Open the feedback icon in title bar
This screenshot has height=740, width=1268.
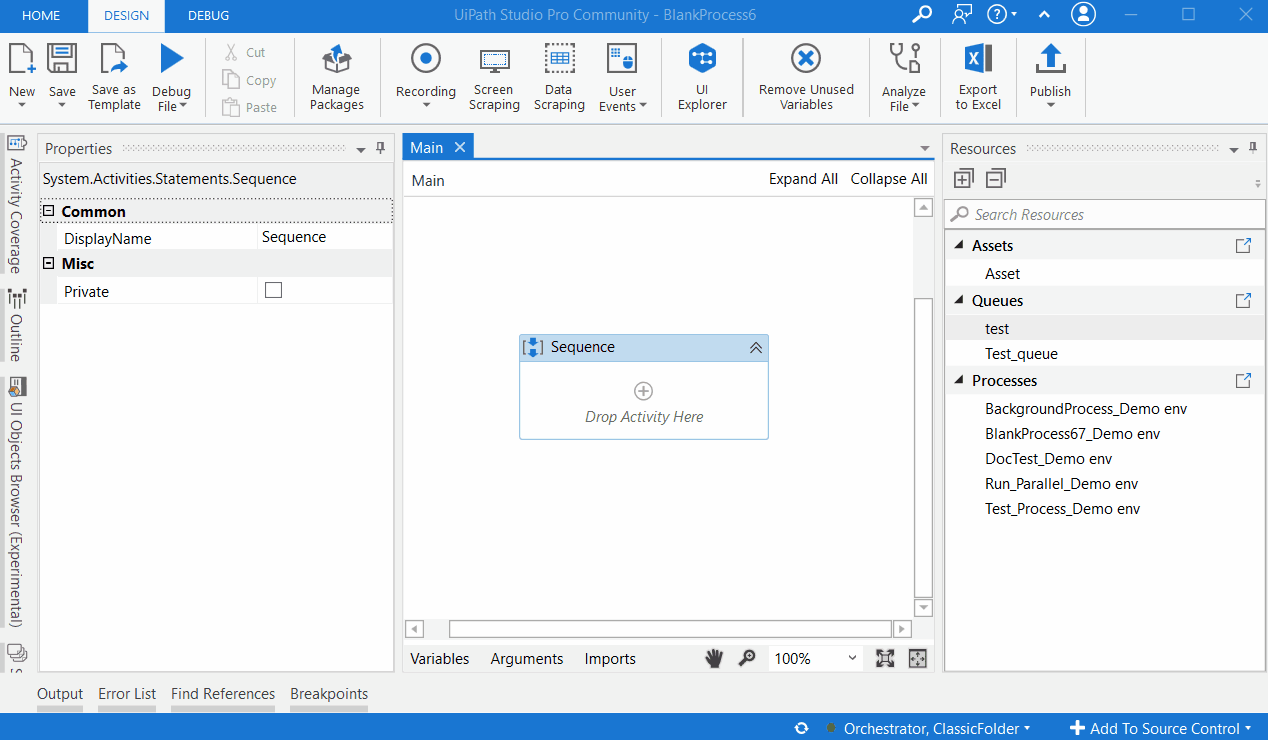pos(961,14)
